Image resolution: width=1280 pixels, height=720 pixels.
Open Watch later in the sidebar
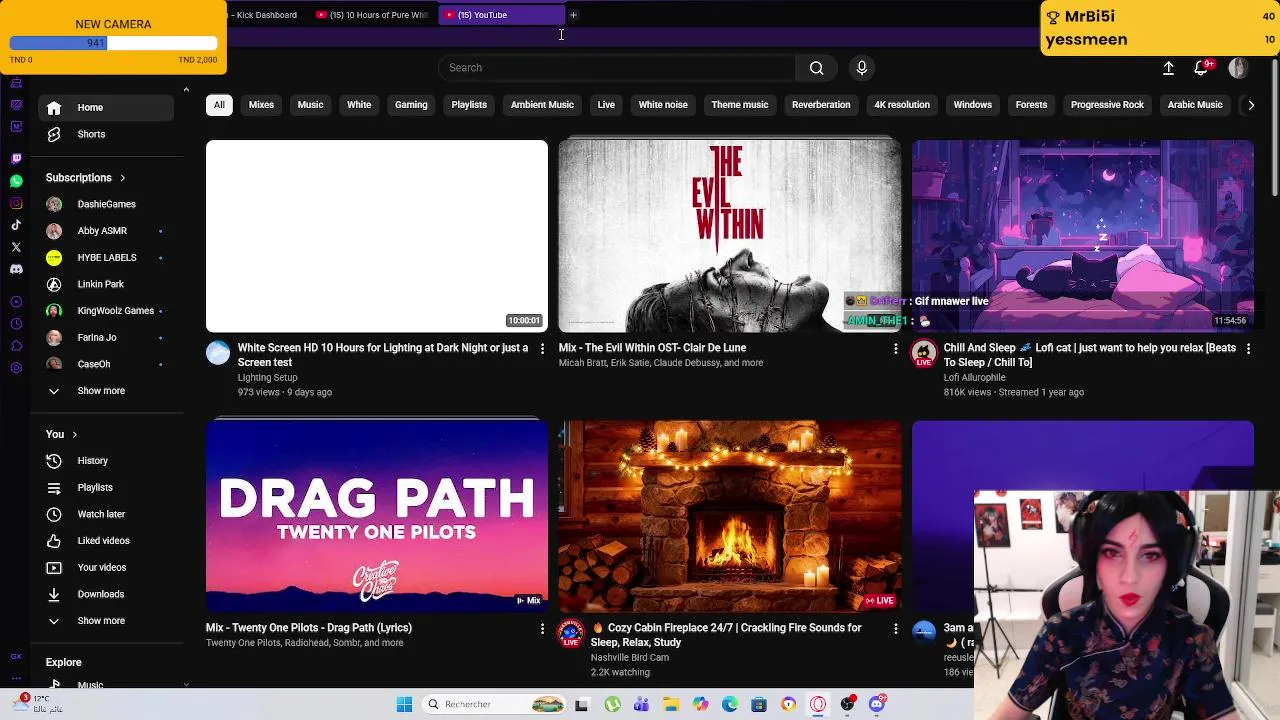pyautogui.click(x=108, y=514)
